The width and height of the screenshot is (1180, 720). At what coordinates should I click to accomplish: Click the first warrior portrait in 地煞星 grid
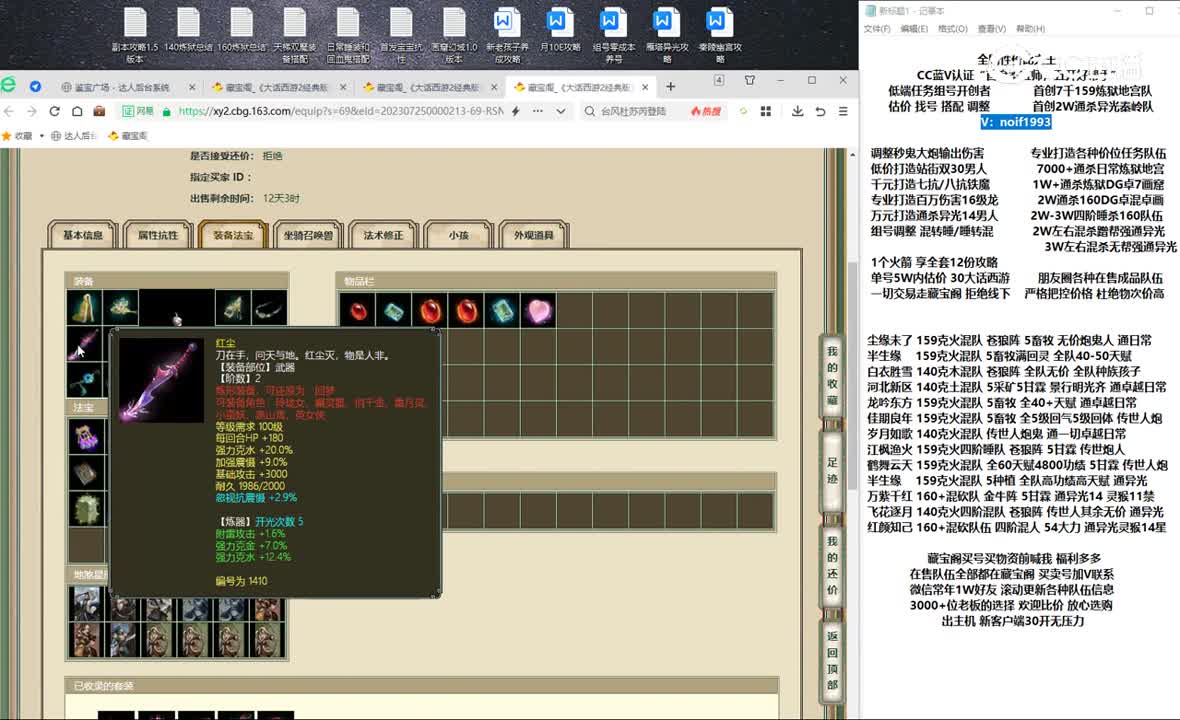coord(85,603)
